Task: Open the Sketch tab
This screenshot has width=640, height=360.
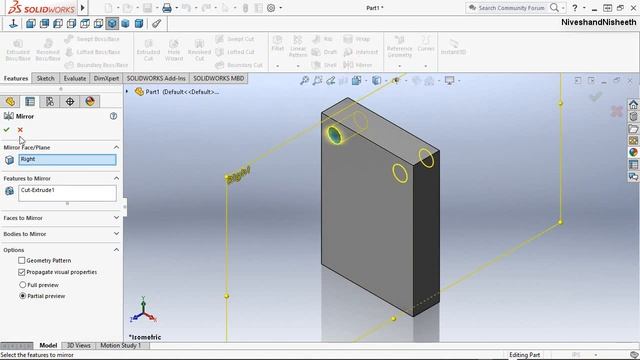Action: [x=45, y=78]
